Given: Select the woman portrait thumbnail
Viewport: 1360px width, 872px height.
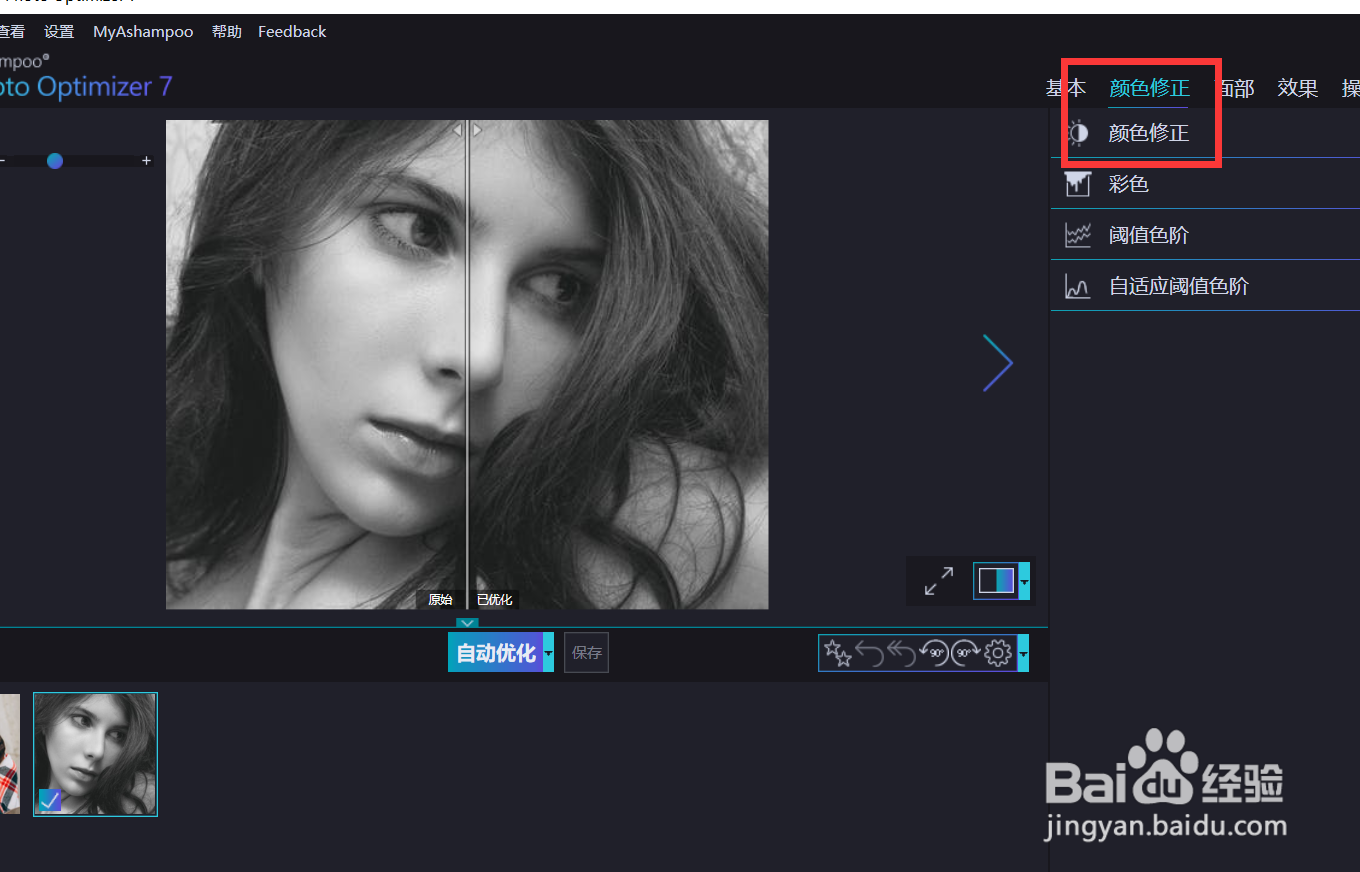Looking at the screenshot, I should click(96, 755).
